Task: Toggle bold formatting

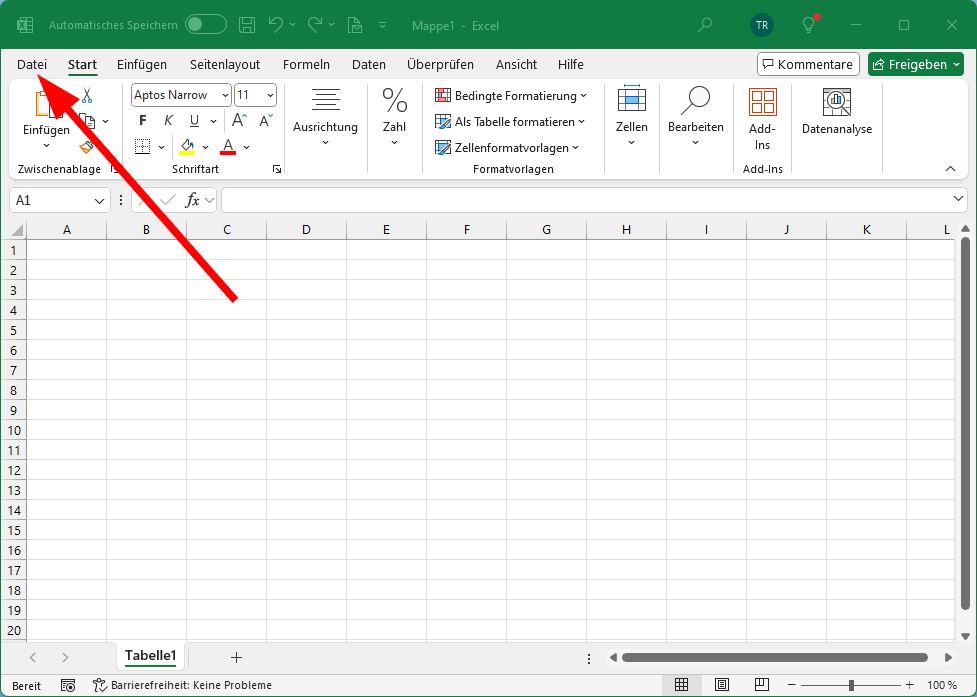Action: tap(142, 119)
